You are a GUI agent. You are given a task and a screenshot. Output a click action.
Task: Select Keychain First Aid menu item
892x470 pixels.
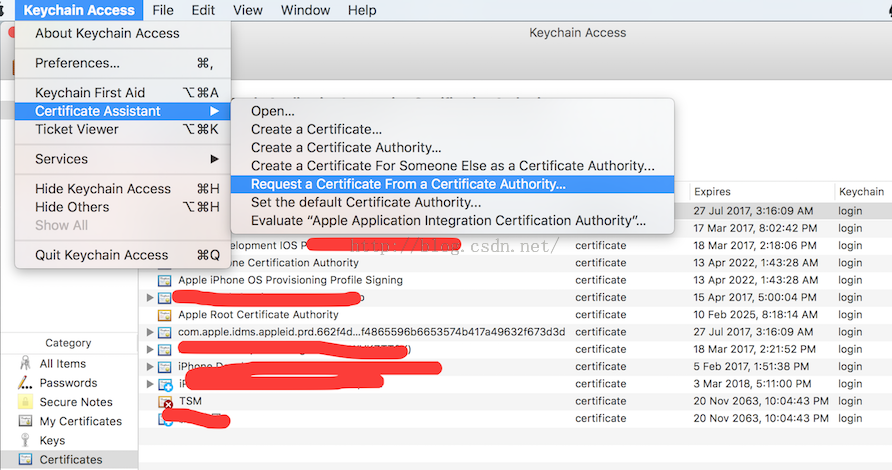[x=90, y=93]
